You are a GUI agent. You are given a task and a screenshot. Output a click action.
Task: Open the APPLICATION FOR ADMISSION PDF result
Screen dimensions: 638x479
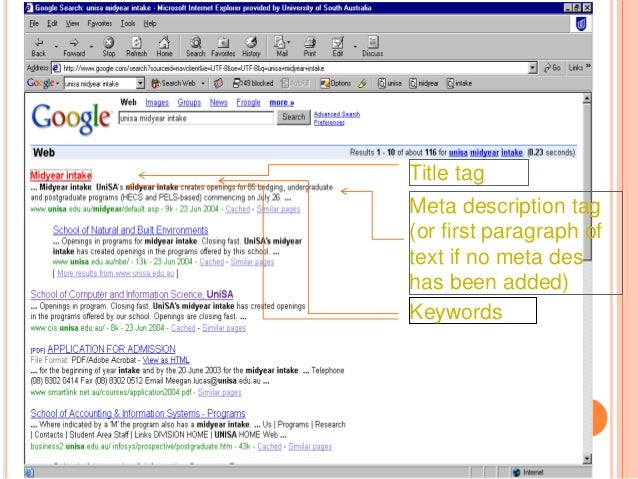(111, 349)
